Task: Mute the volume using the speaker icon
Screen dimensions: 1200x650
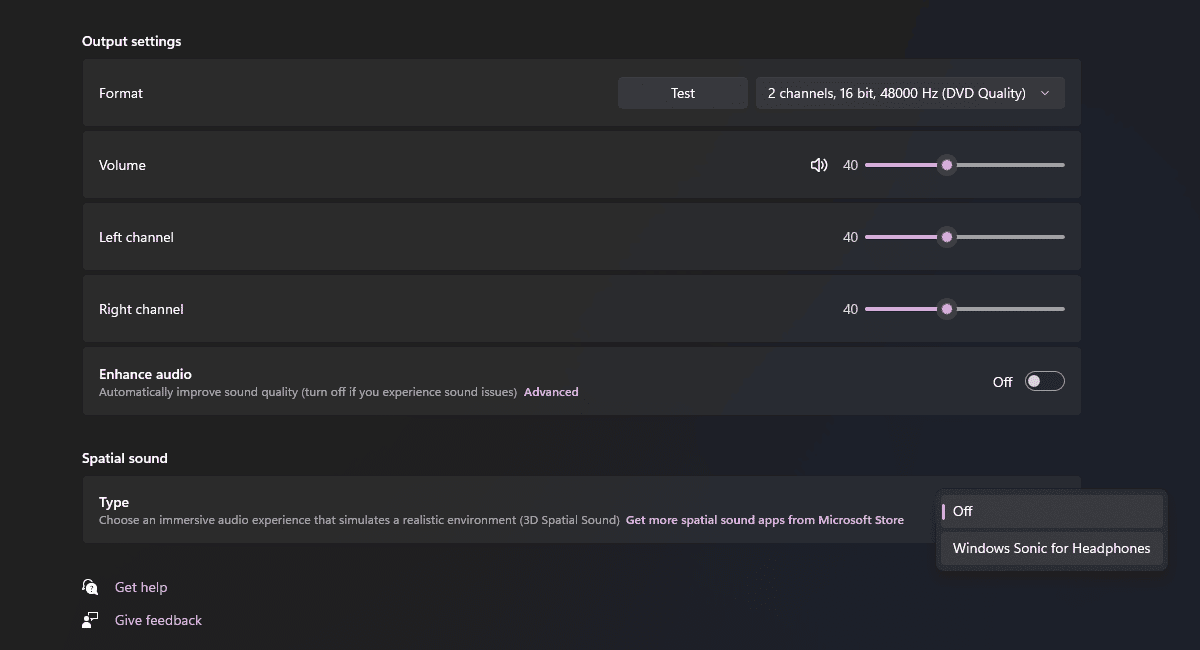Action: pyautogui.click(x=819, y=165)
